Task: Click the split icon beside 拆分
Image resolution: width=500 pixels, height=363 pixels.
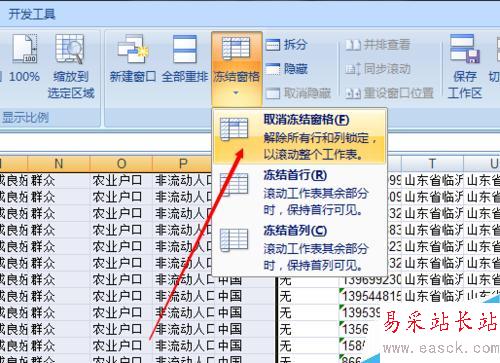Action: coord(273,45)
